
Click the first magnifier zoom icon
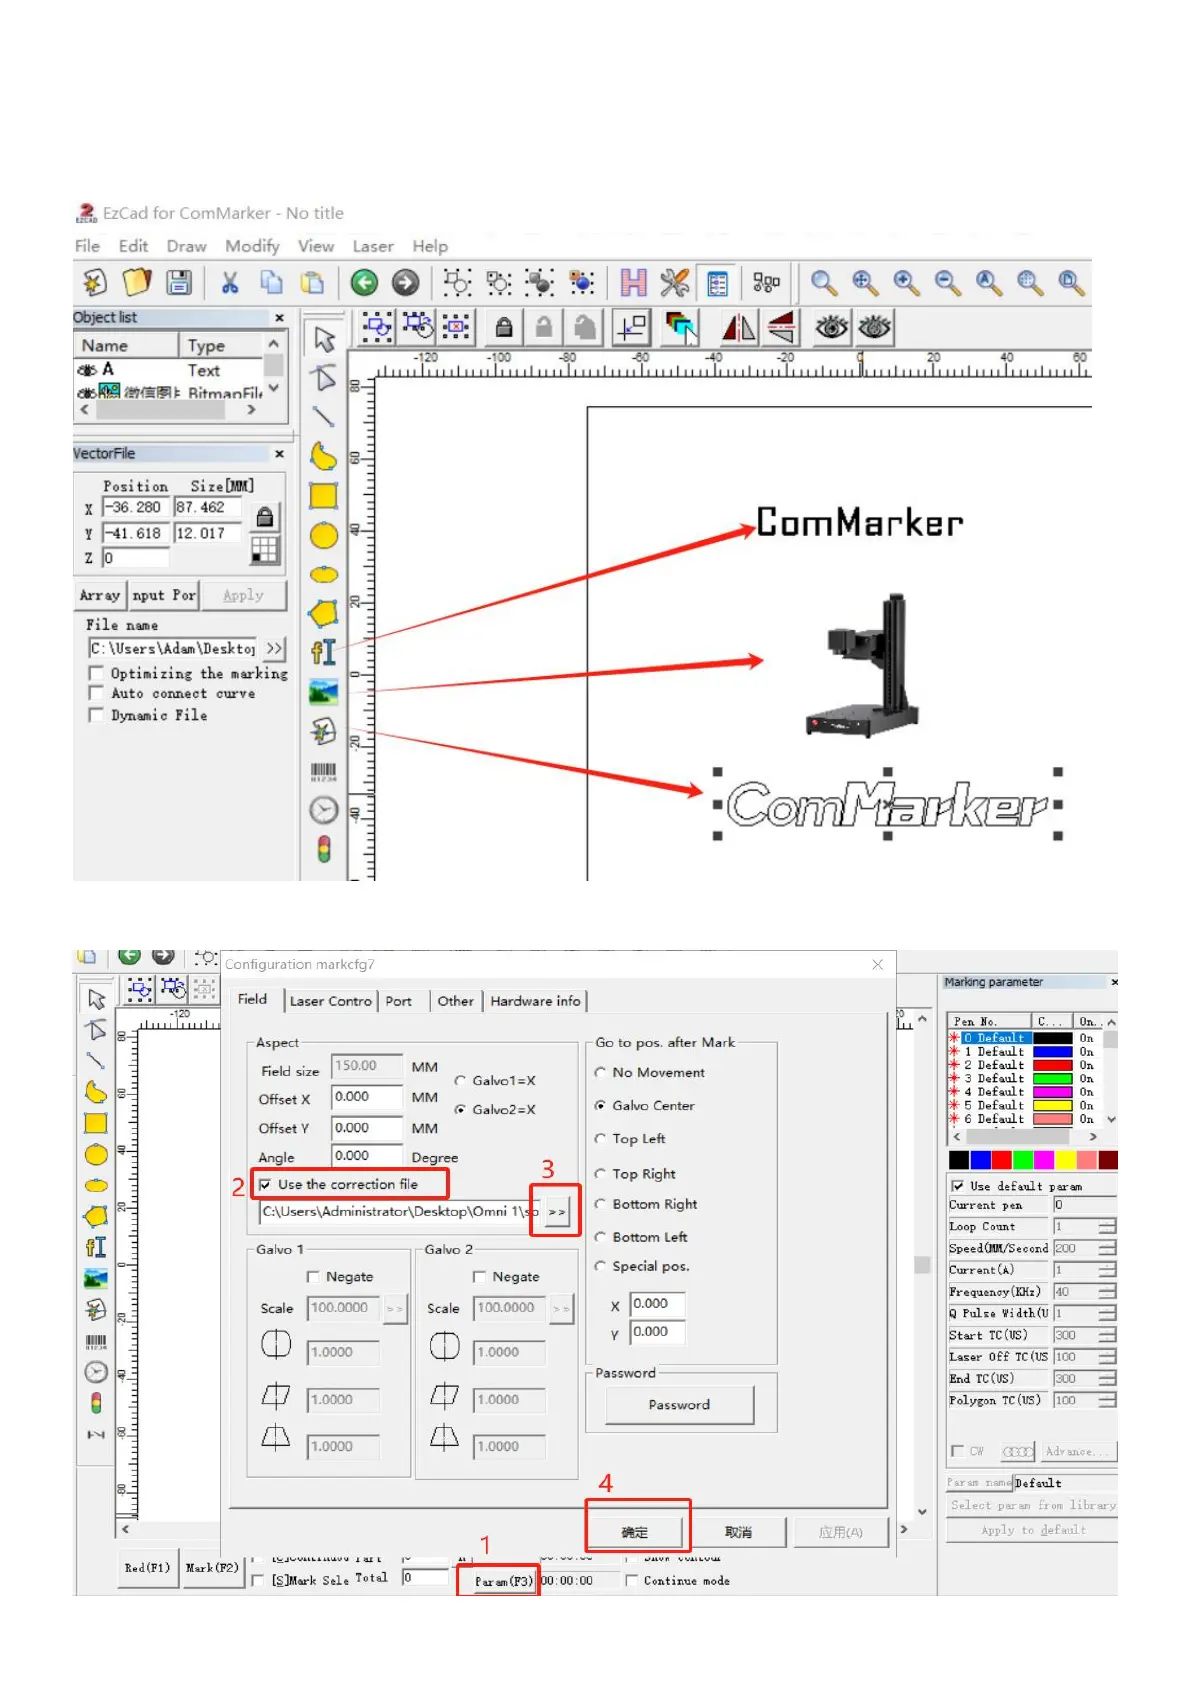(x=824, y=283)
